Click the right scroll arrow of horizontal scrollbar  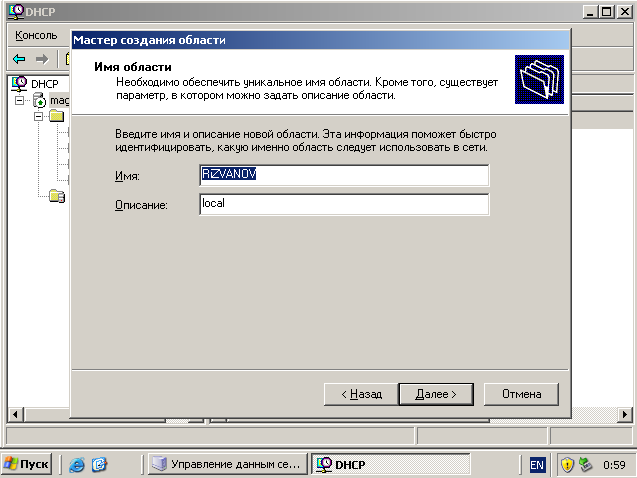point(624,415)
